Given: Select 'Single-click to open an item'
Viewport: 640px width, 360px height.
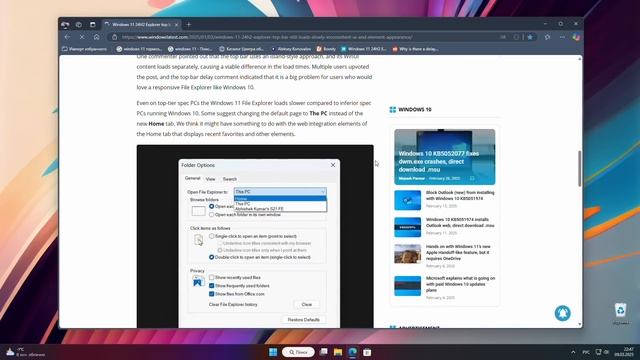Looking at the screenshot, I should (211, 236).
